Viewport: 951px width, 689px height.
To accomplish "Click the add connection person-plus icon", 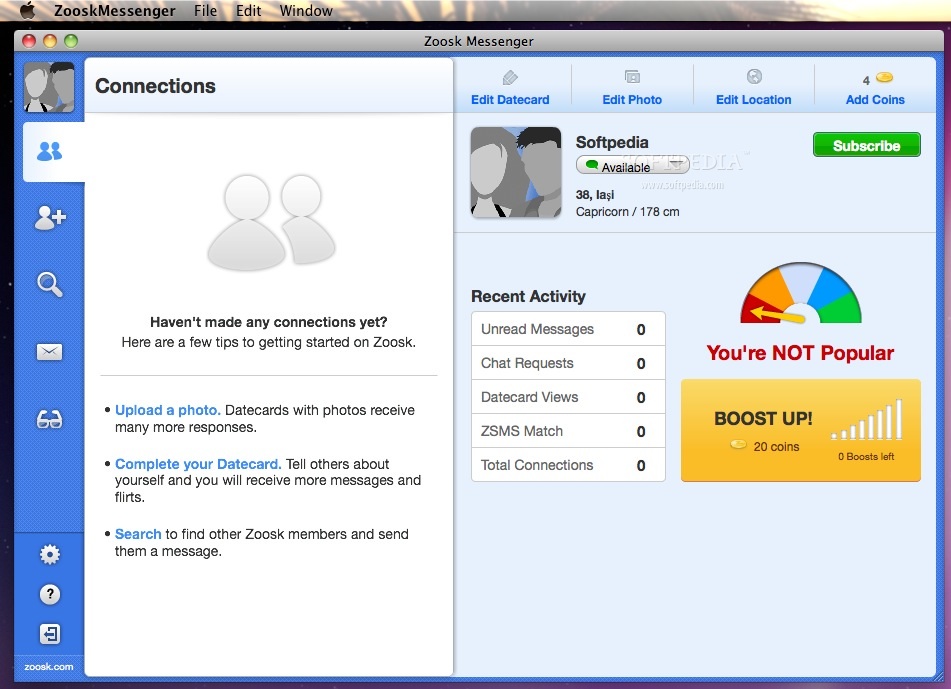I will pos(50,218).
